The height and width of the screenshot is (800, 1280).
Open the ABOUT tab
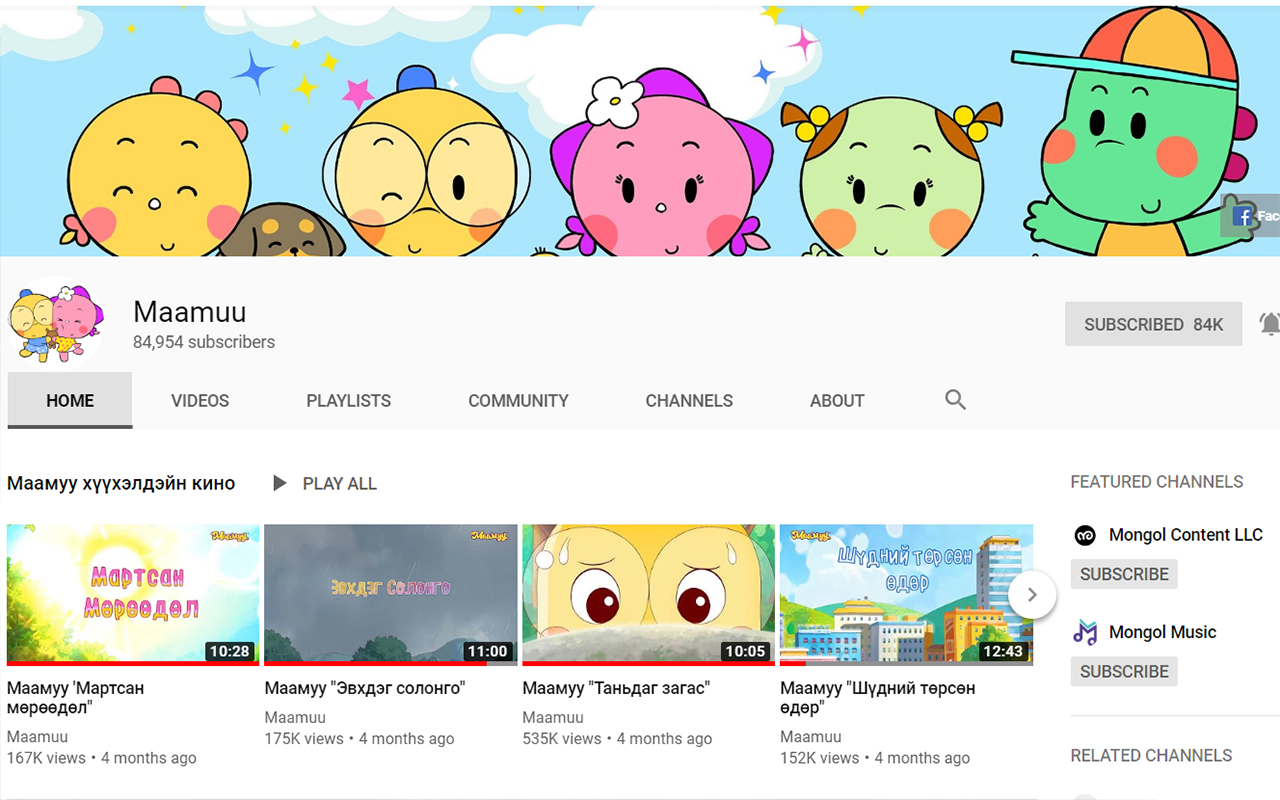click(837, 401)
